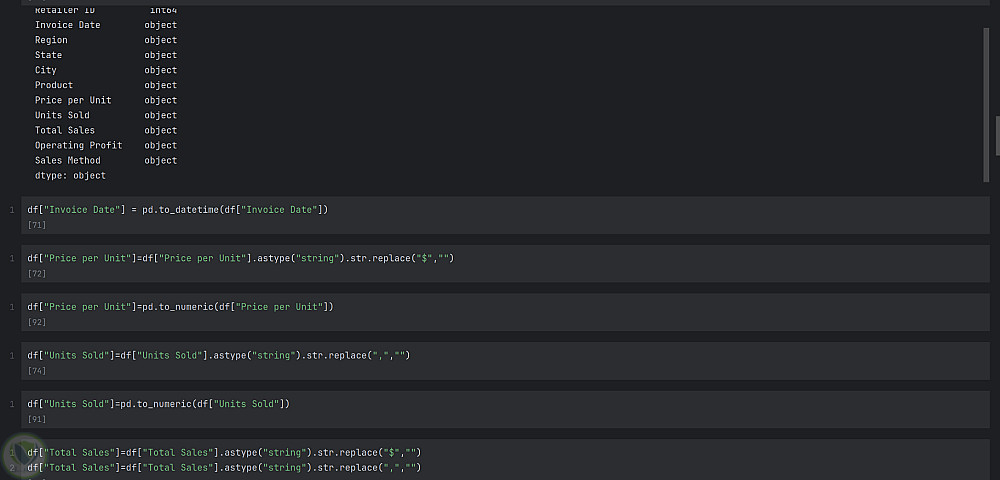
Task: Focus the Price per Unit str.replace cell
Action: [x=241, y=258]
